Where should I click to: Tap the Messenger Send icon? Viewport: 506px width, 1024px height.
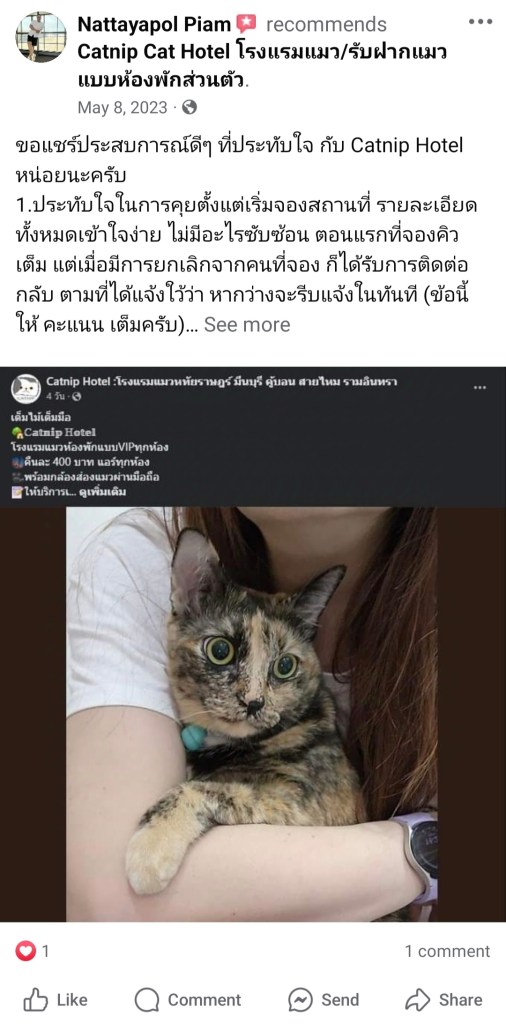300,1000
